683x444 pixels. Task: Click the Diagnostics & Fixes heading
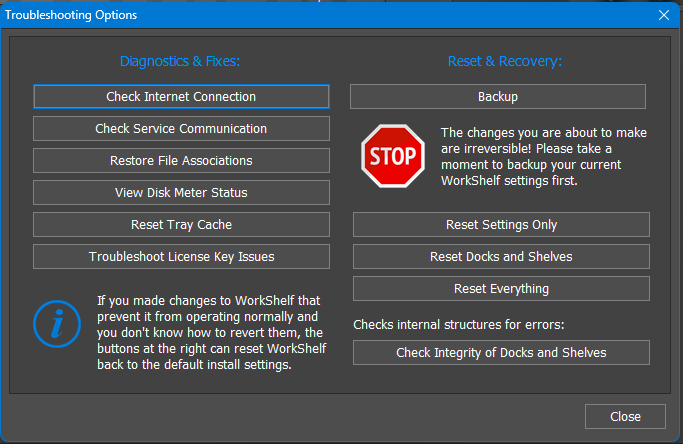coord(180,62)
